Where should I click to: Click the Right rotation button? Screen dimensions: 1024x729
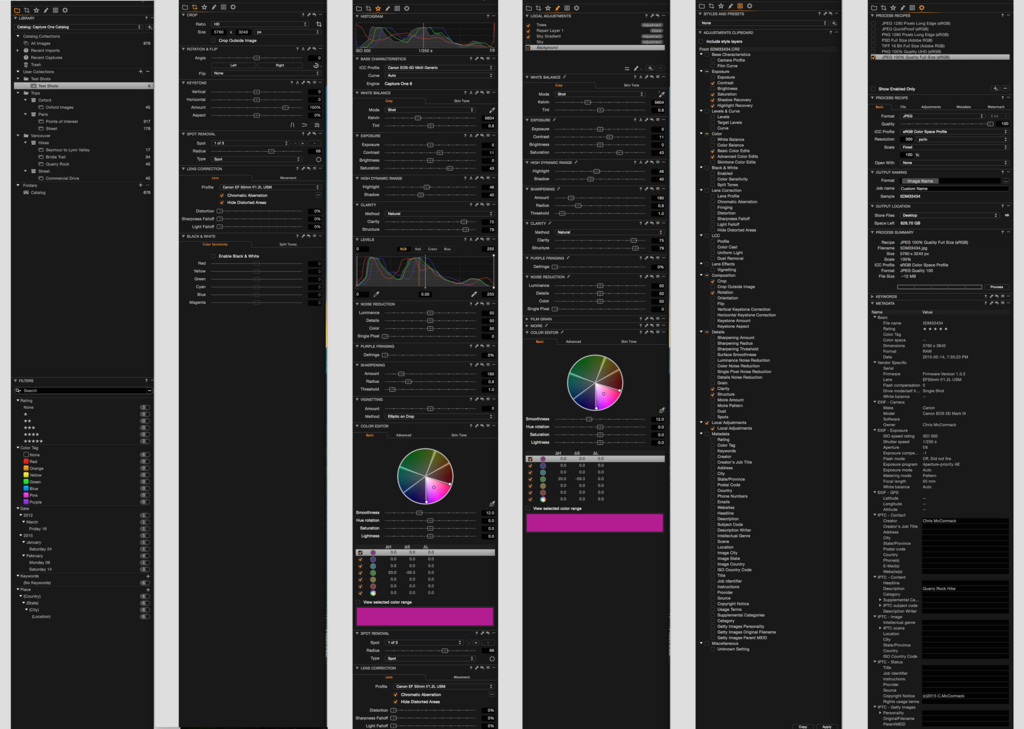[x=280, y=65]
